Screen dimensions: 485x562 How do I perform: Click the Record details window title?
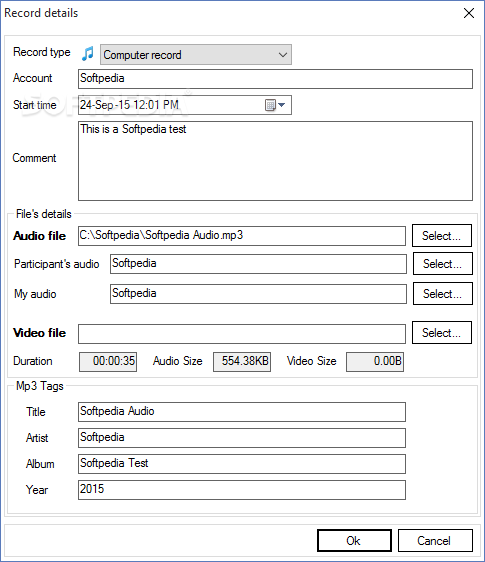tap(41, 13)
